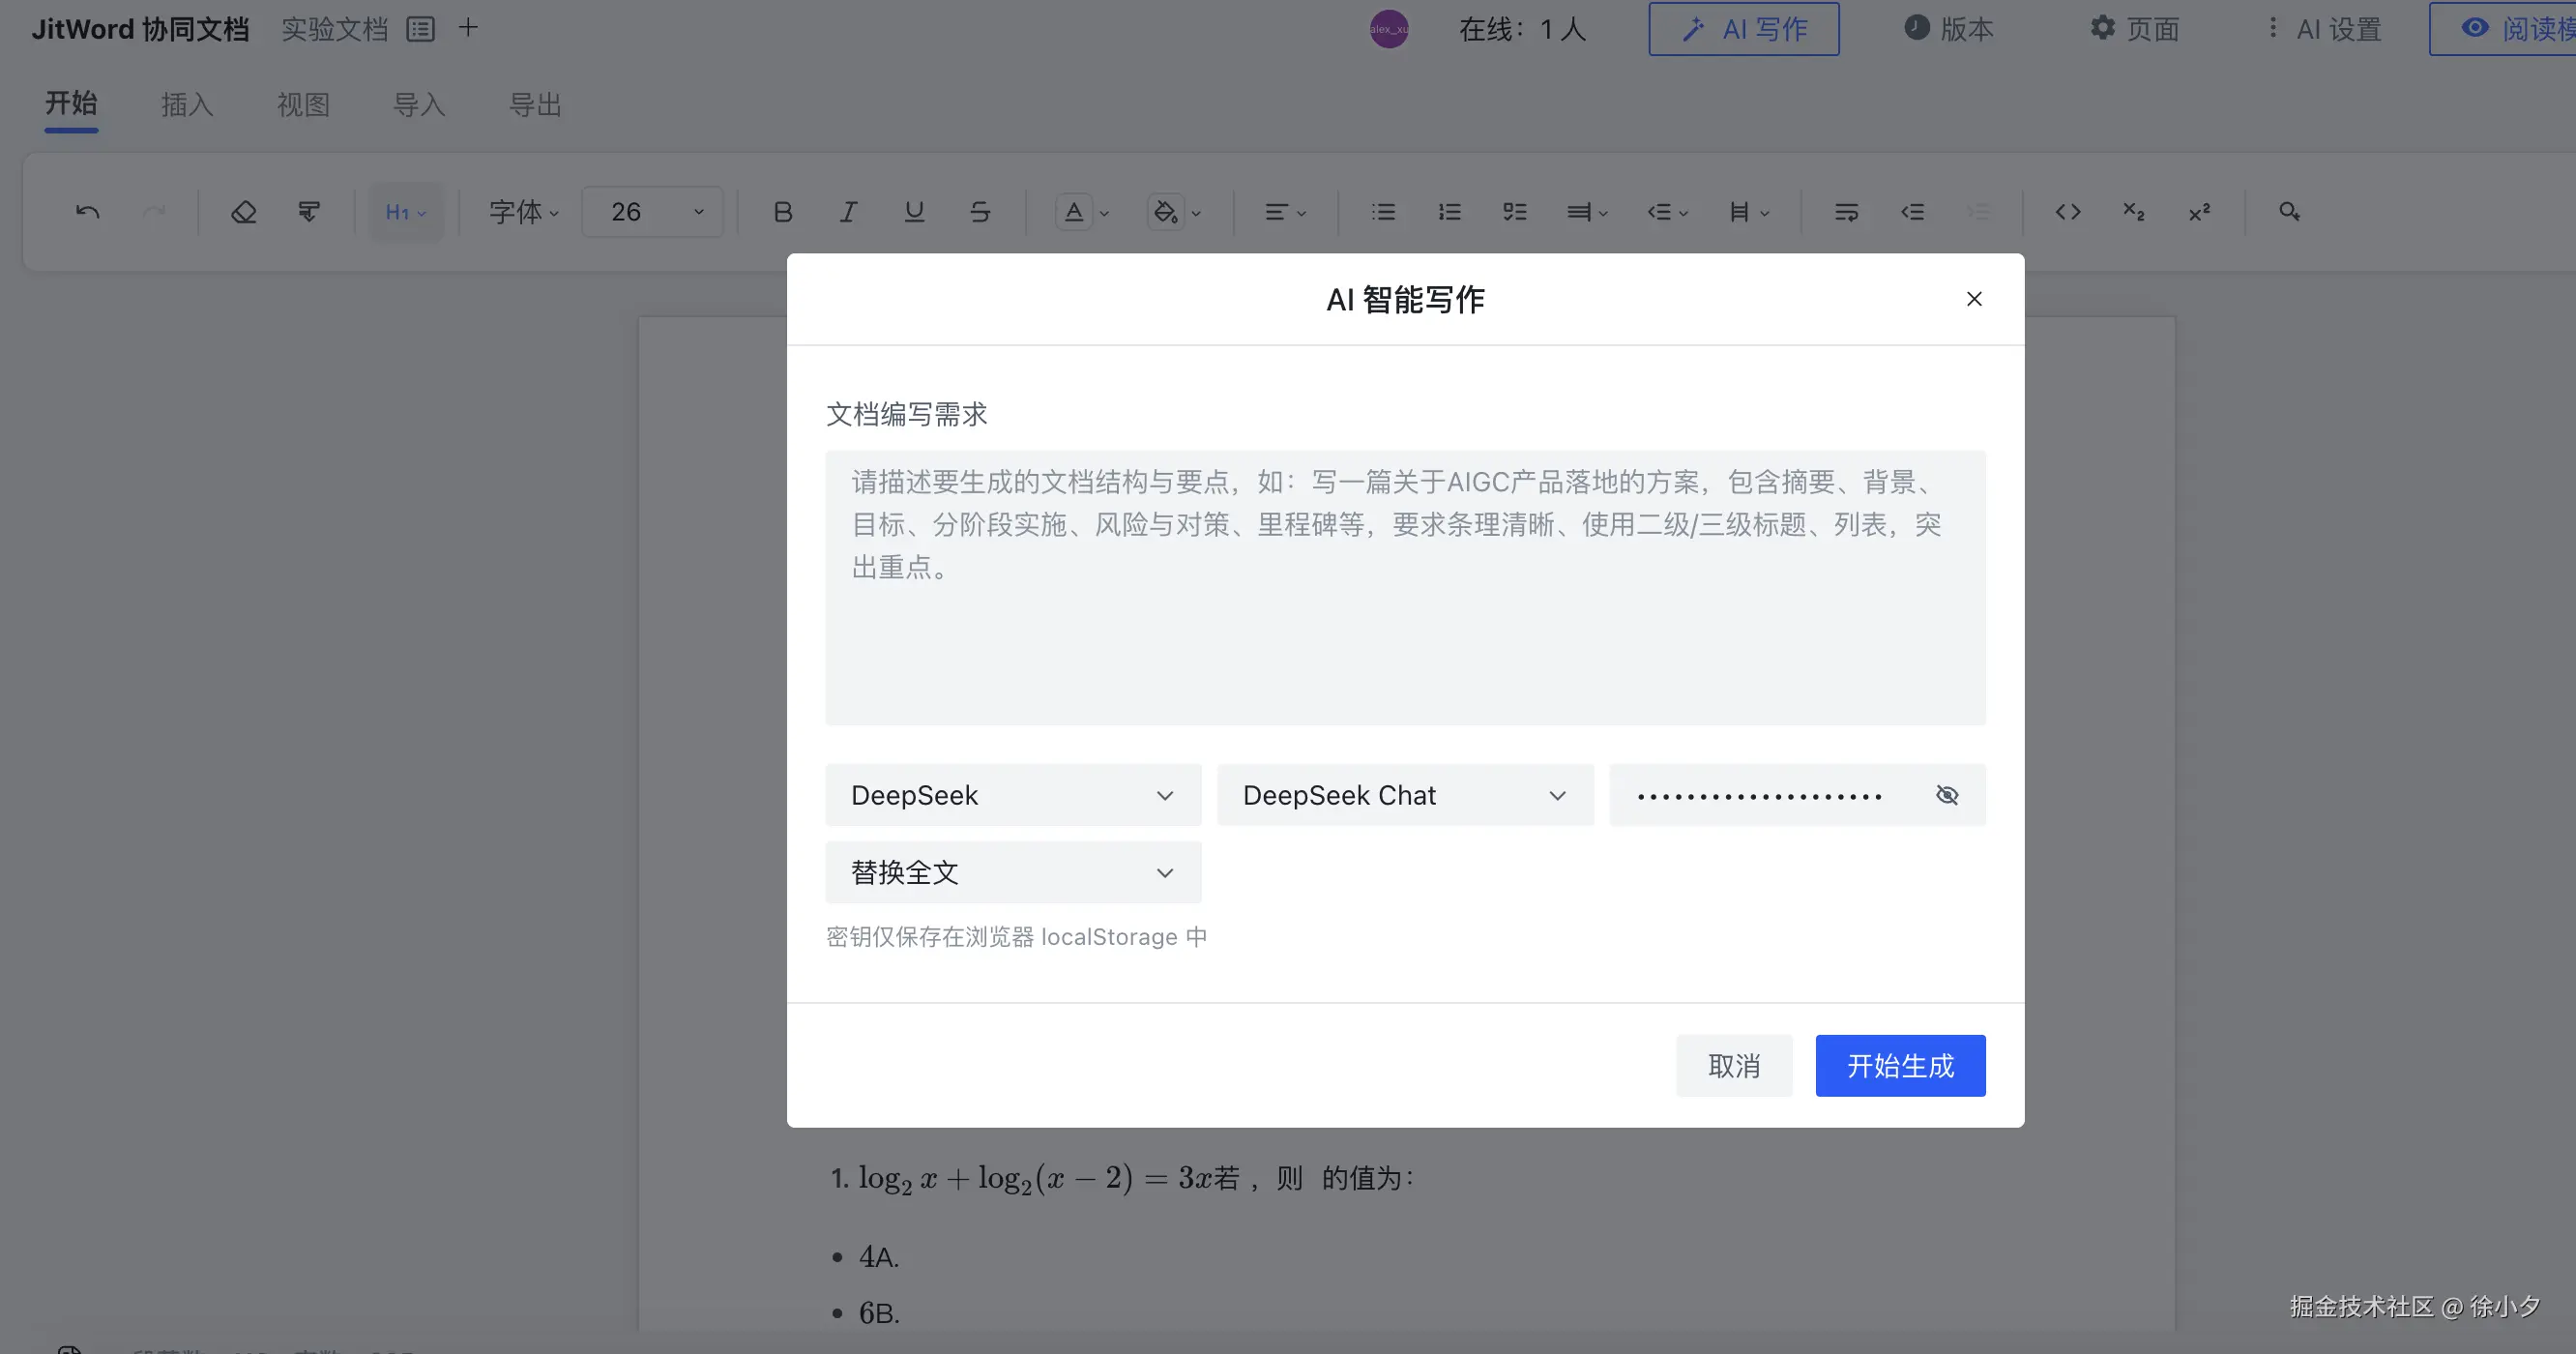Insert a code block with the code icon
This screenshot has height=1354, width=2576.
pos(2069,211)
